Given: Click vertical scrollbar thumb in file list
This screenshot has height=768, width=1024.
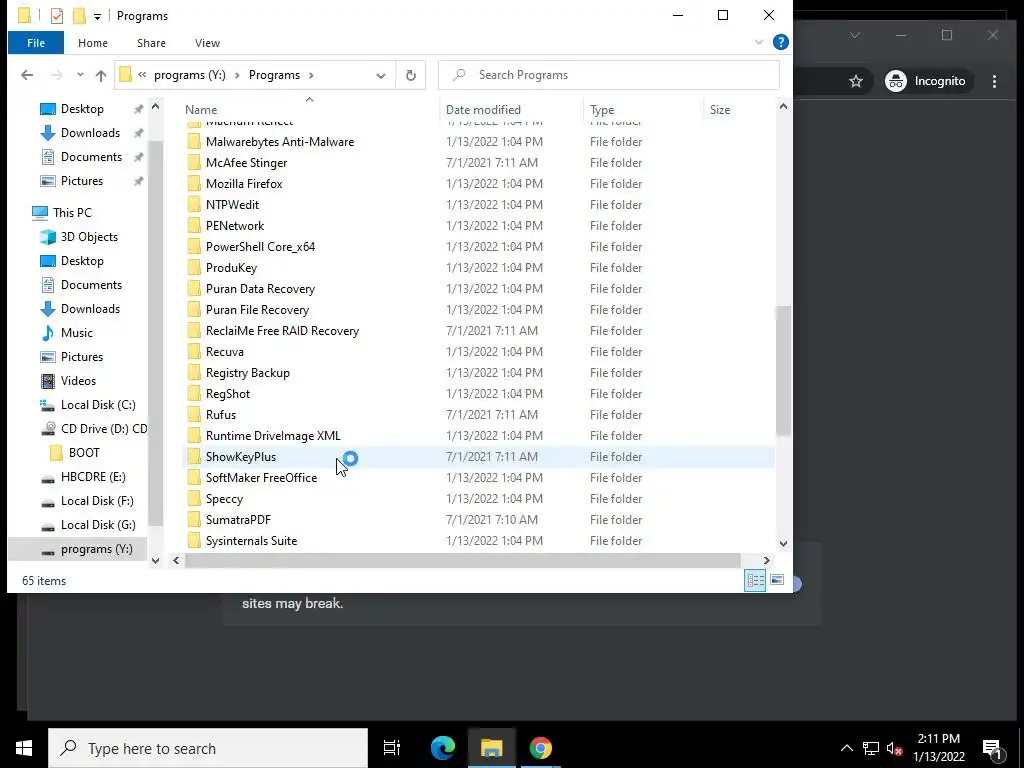Looking at the screenshot, I should point(783,371).
